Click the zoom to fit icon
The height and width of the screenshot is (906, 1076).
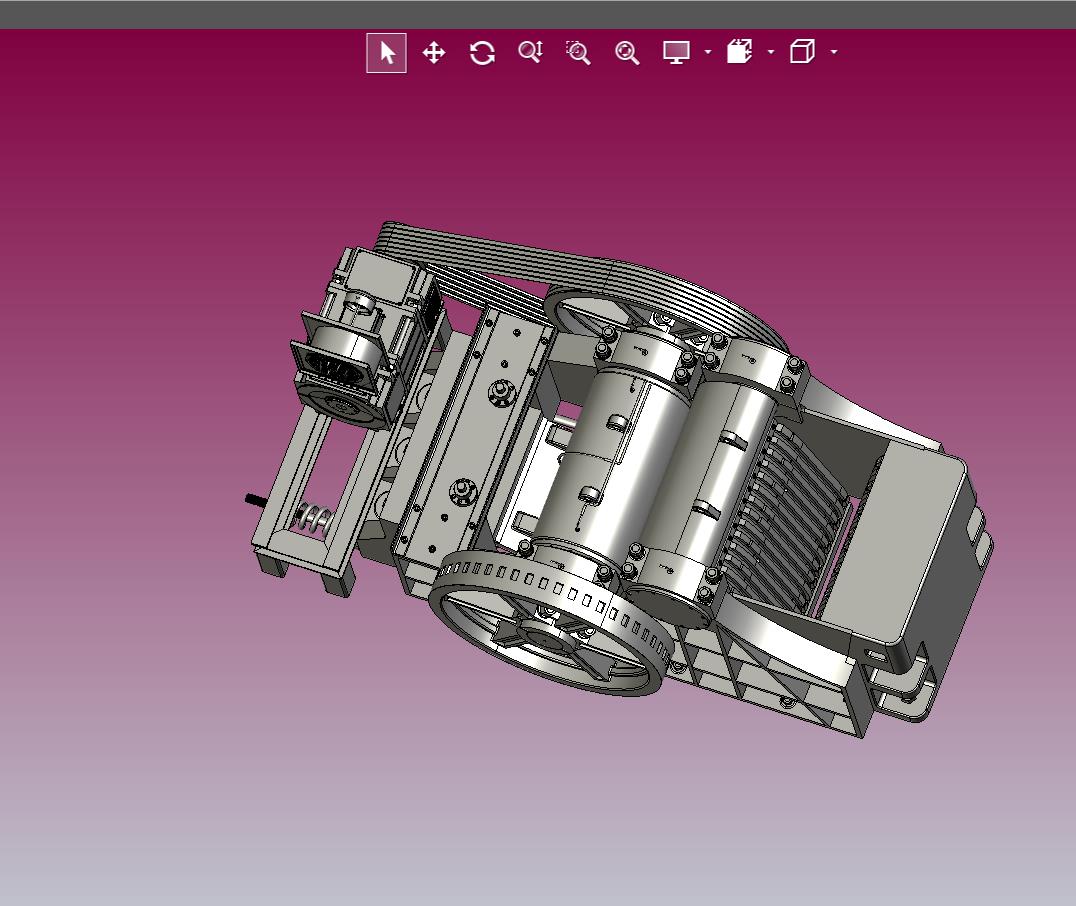coord(627,53)
